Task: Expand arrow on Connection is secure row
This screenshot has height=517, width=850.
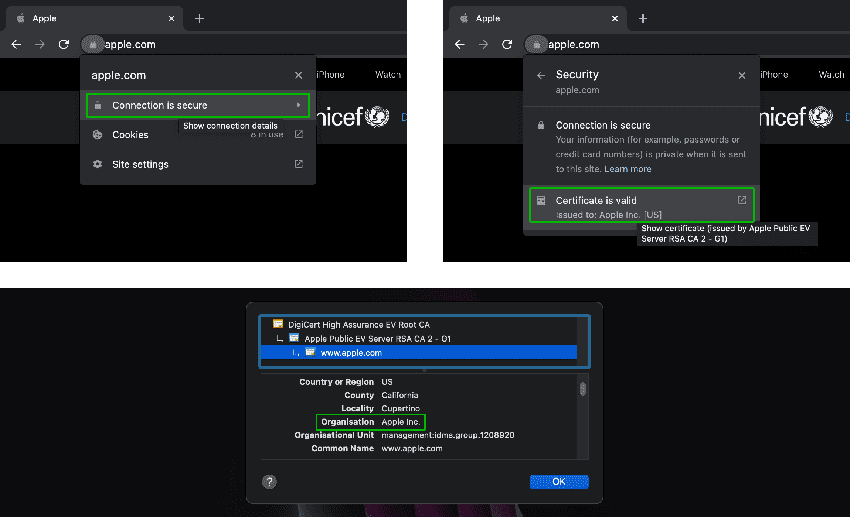Action: pyautogui.click(x=298, y=105)
